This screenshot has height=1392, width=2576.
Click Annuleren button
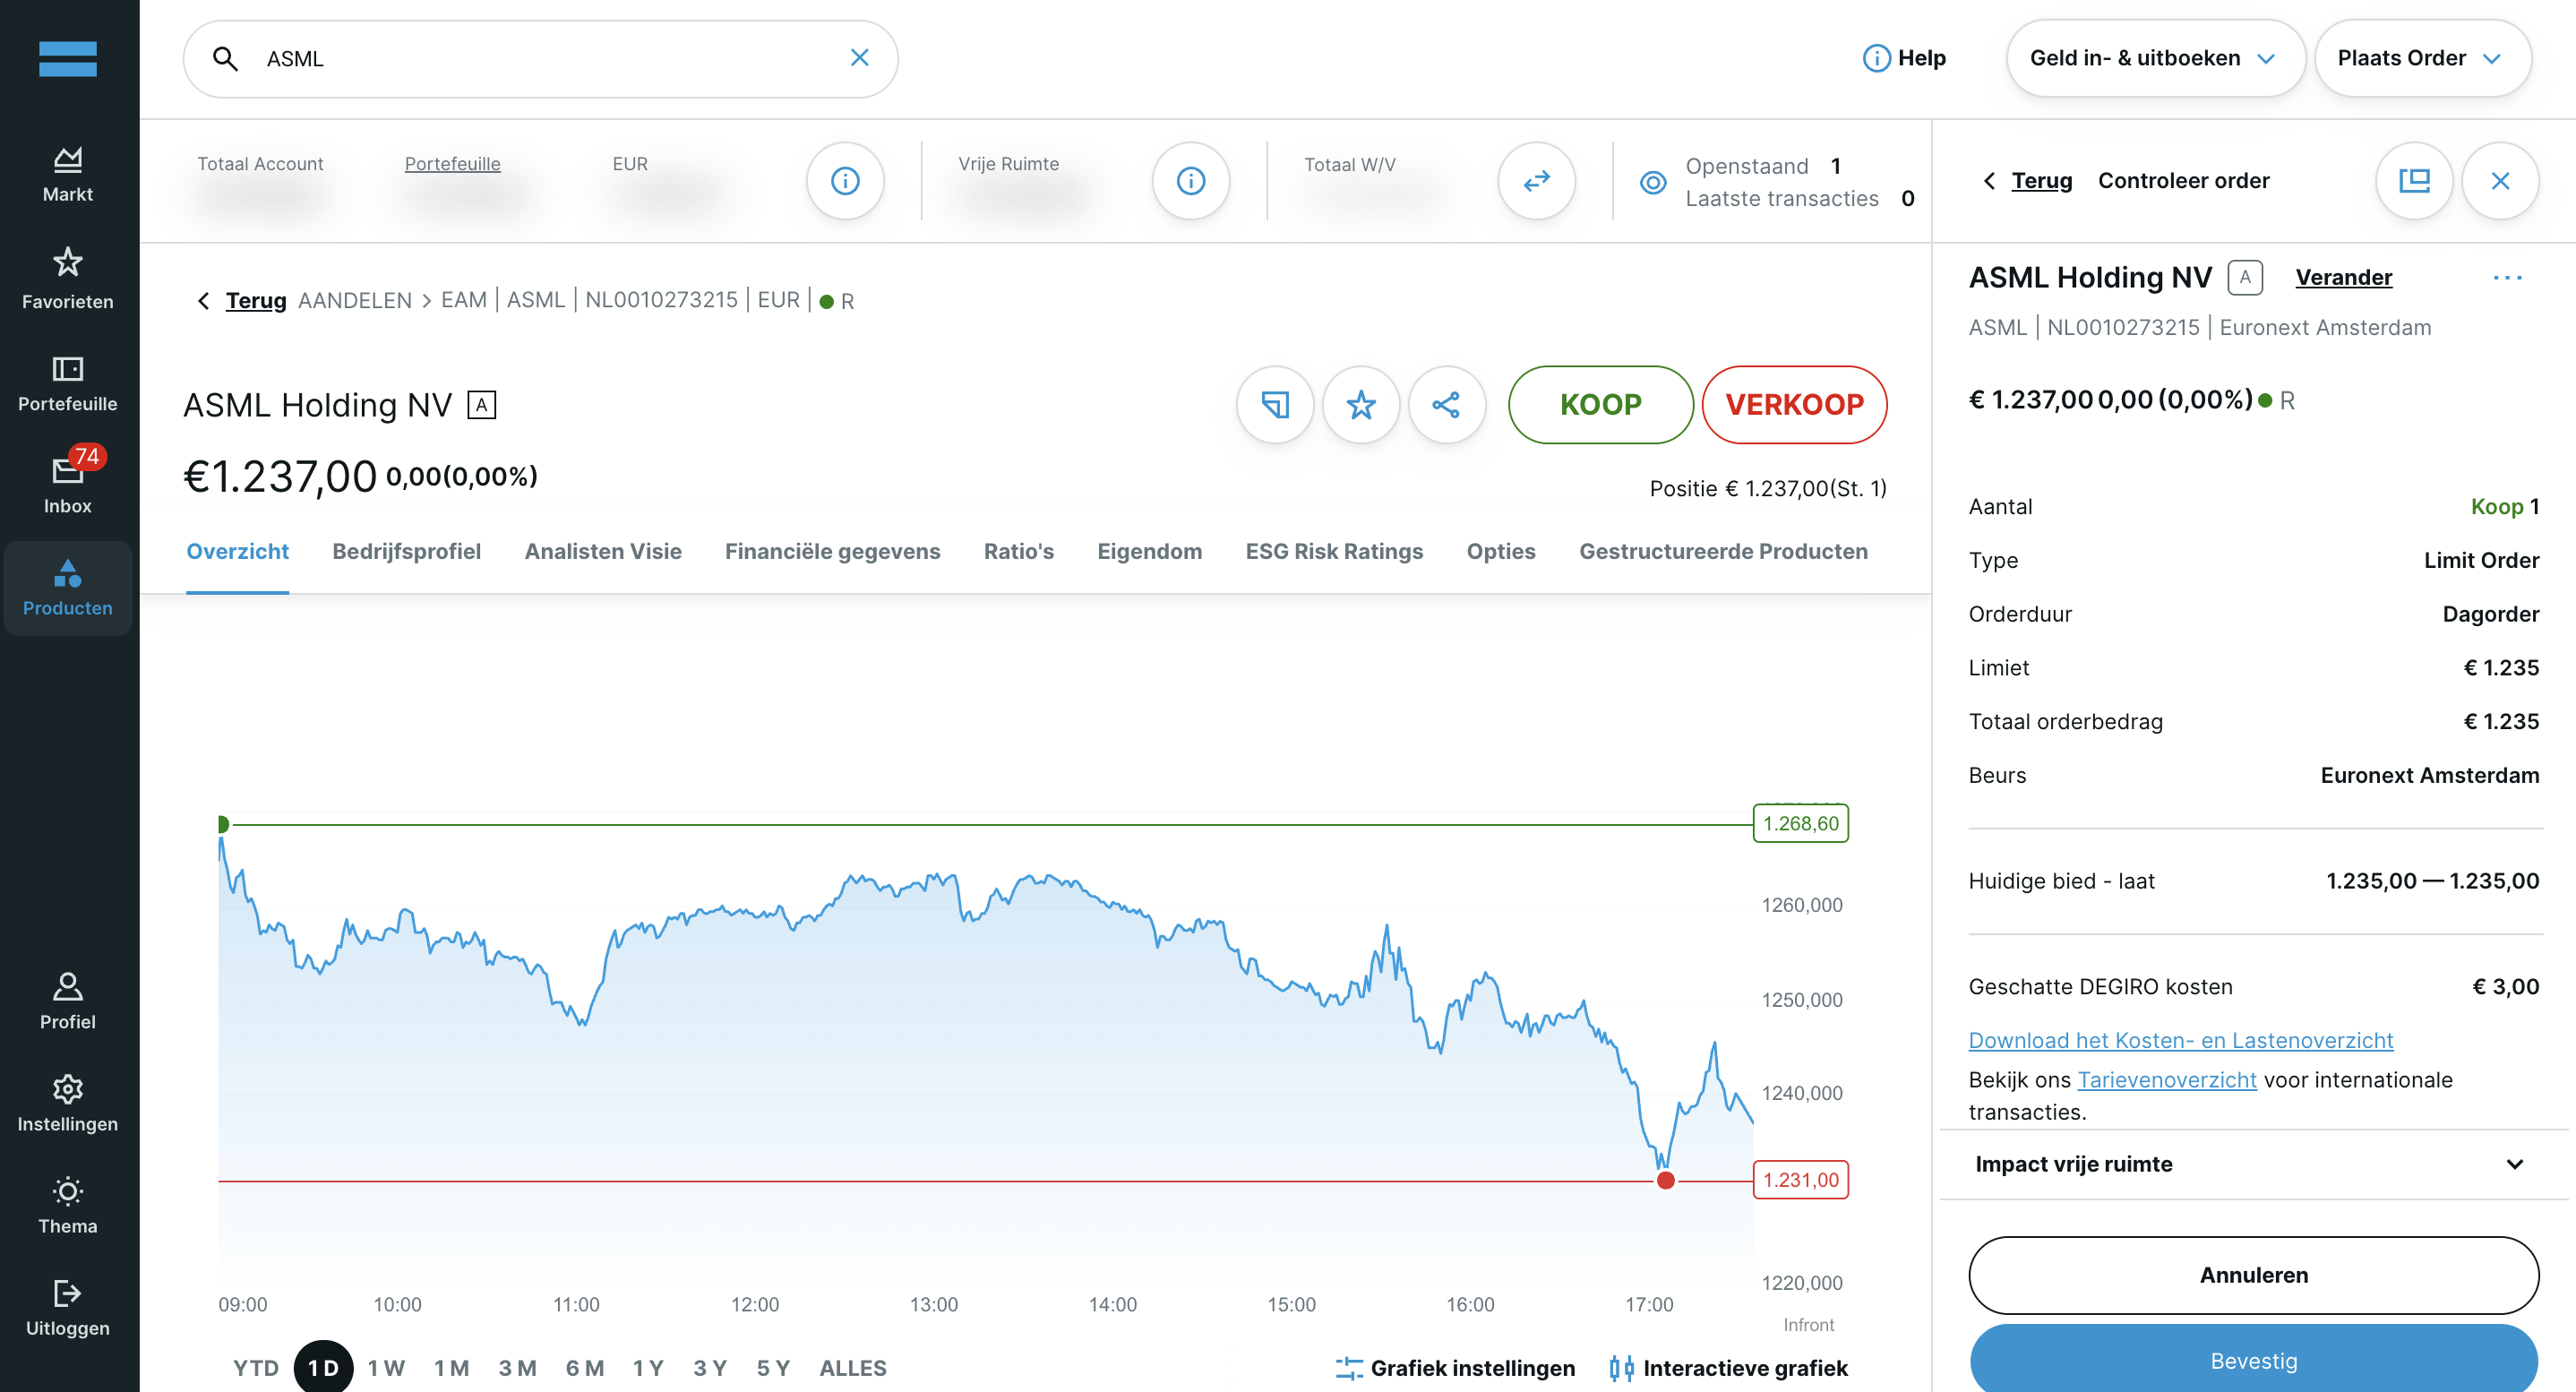coord(2254,1276)
